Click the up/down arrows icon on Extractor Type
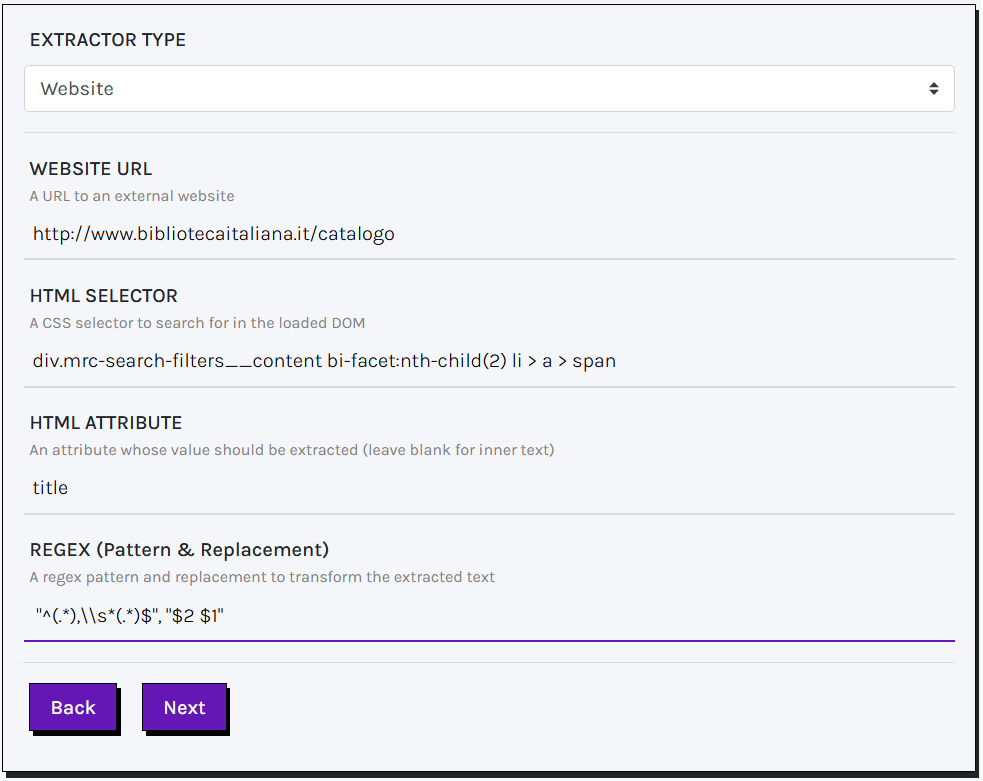983x781 pixels. 934,88
